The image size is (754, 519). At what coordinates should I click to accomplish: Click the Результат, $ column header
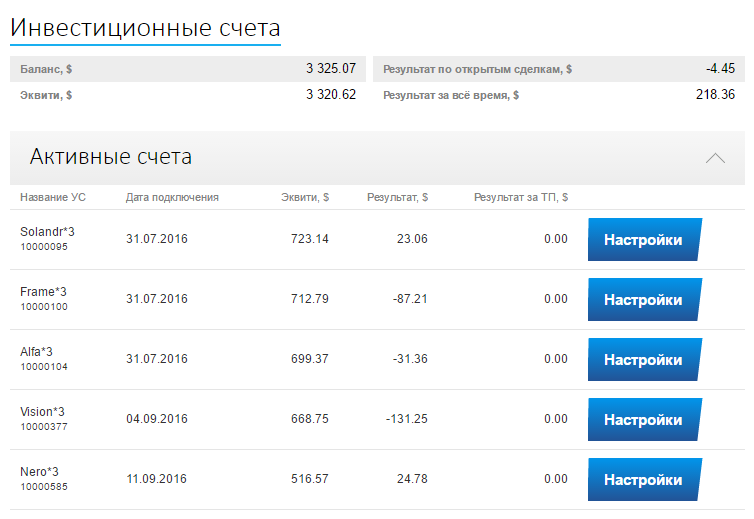[x=397, y=198]
